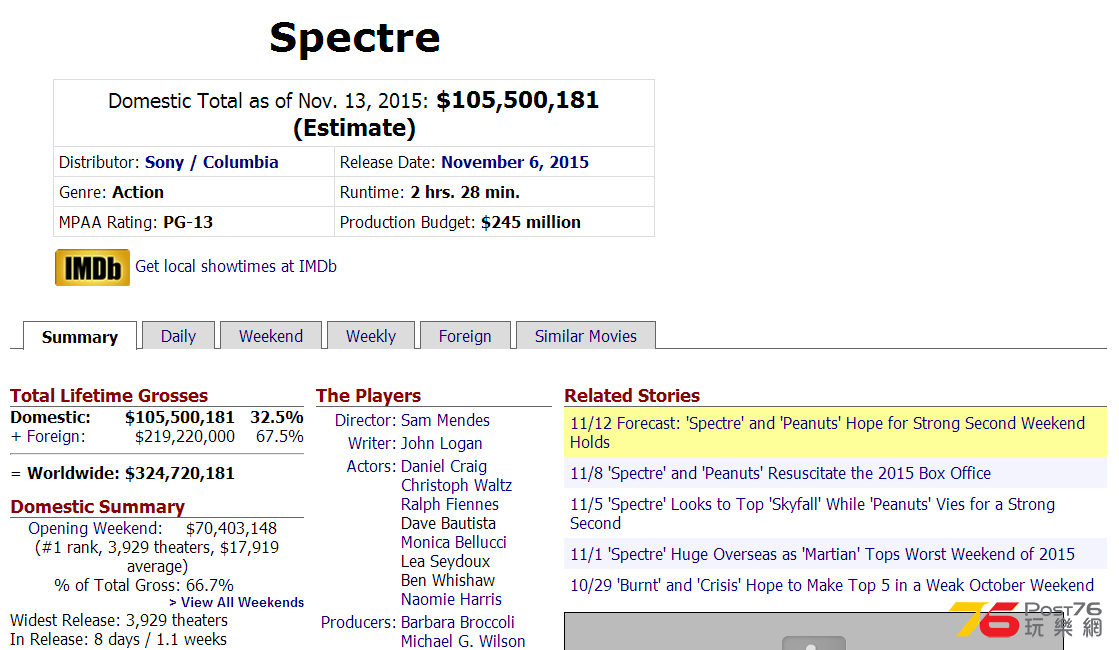Open the 11/12 Forecast highlighted story
Screen dimensions: 1119x650
point(835,432)
